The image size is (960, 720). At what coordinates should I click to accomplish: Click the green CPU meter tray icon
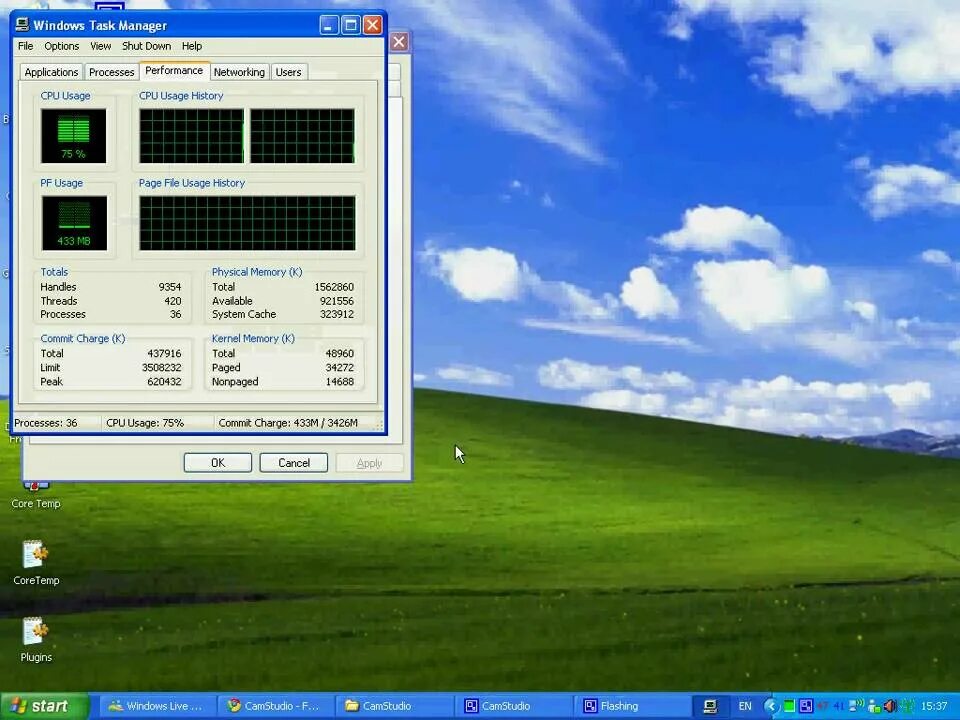pos(789,706)
